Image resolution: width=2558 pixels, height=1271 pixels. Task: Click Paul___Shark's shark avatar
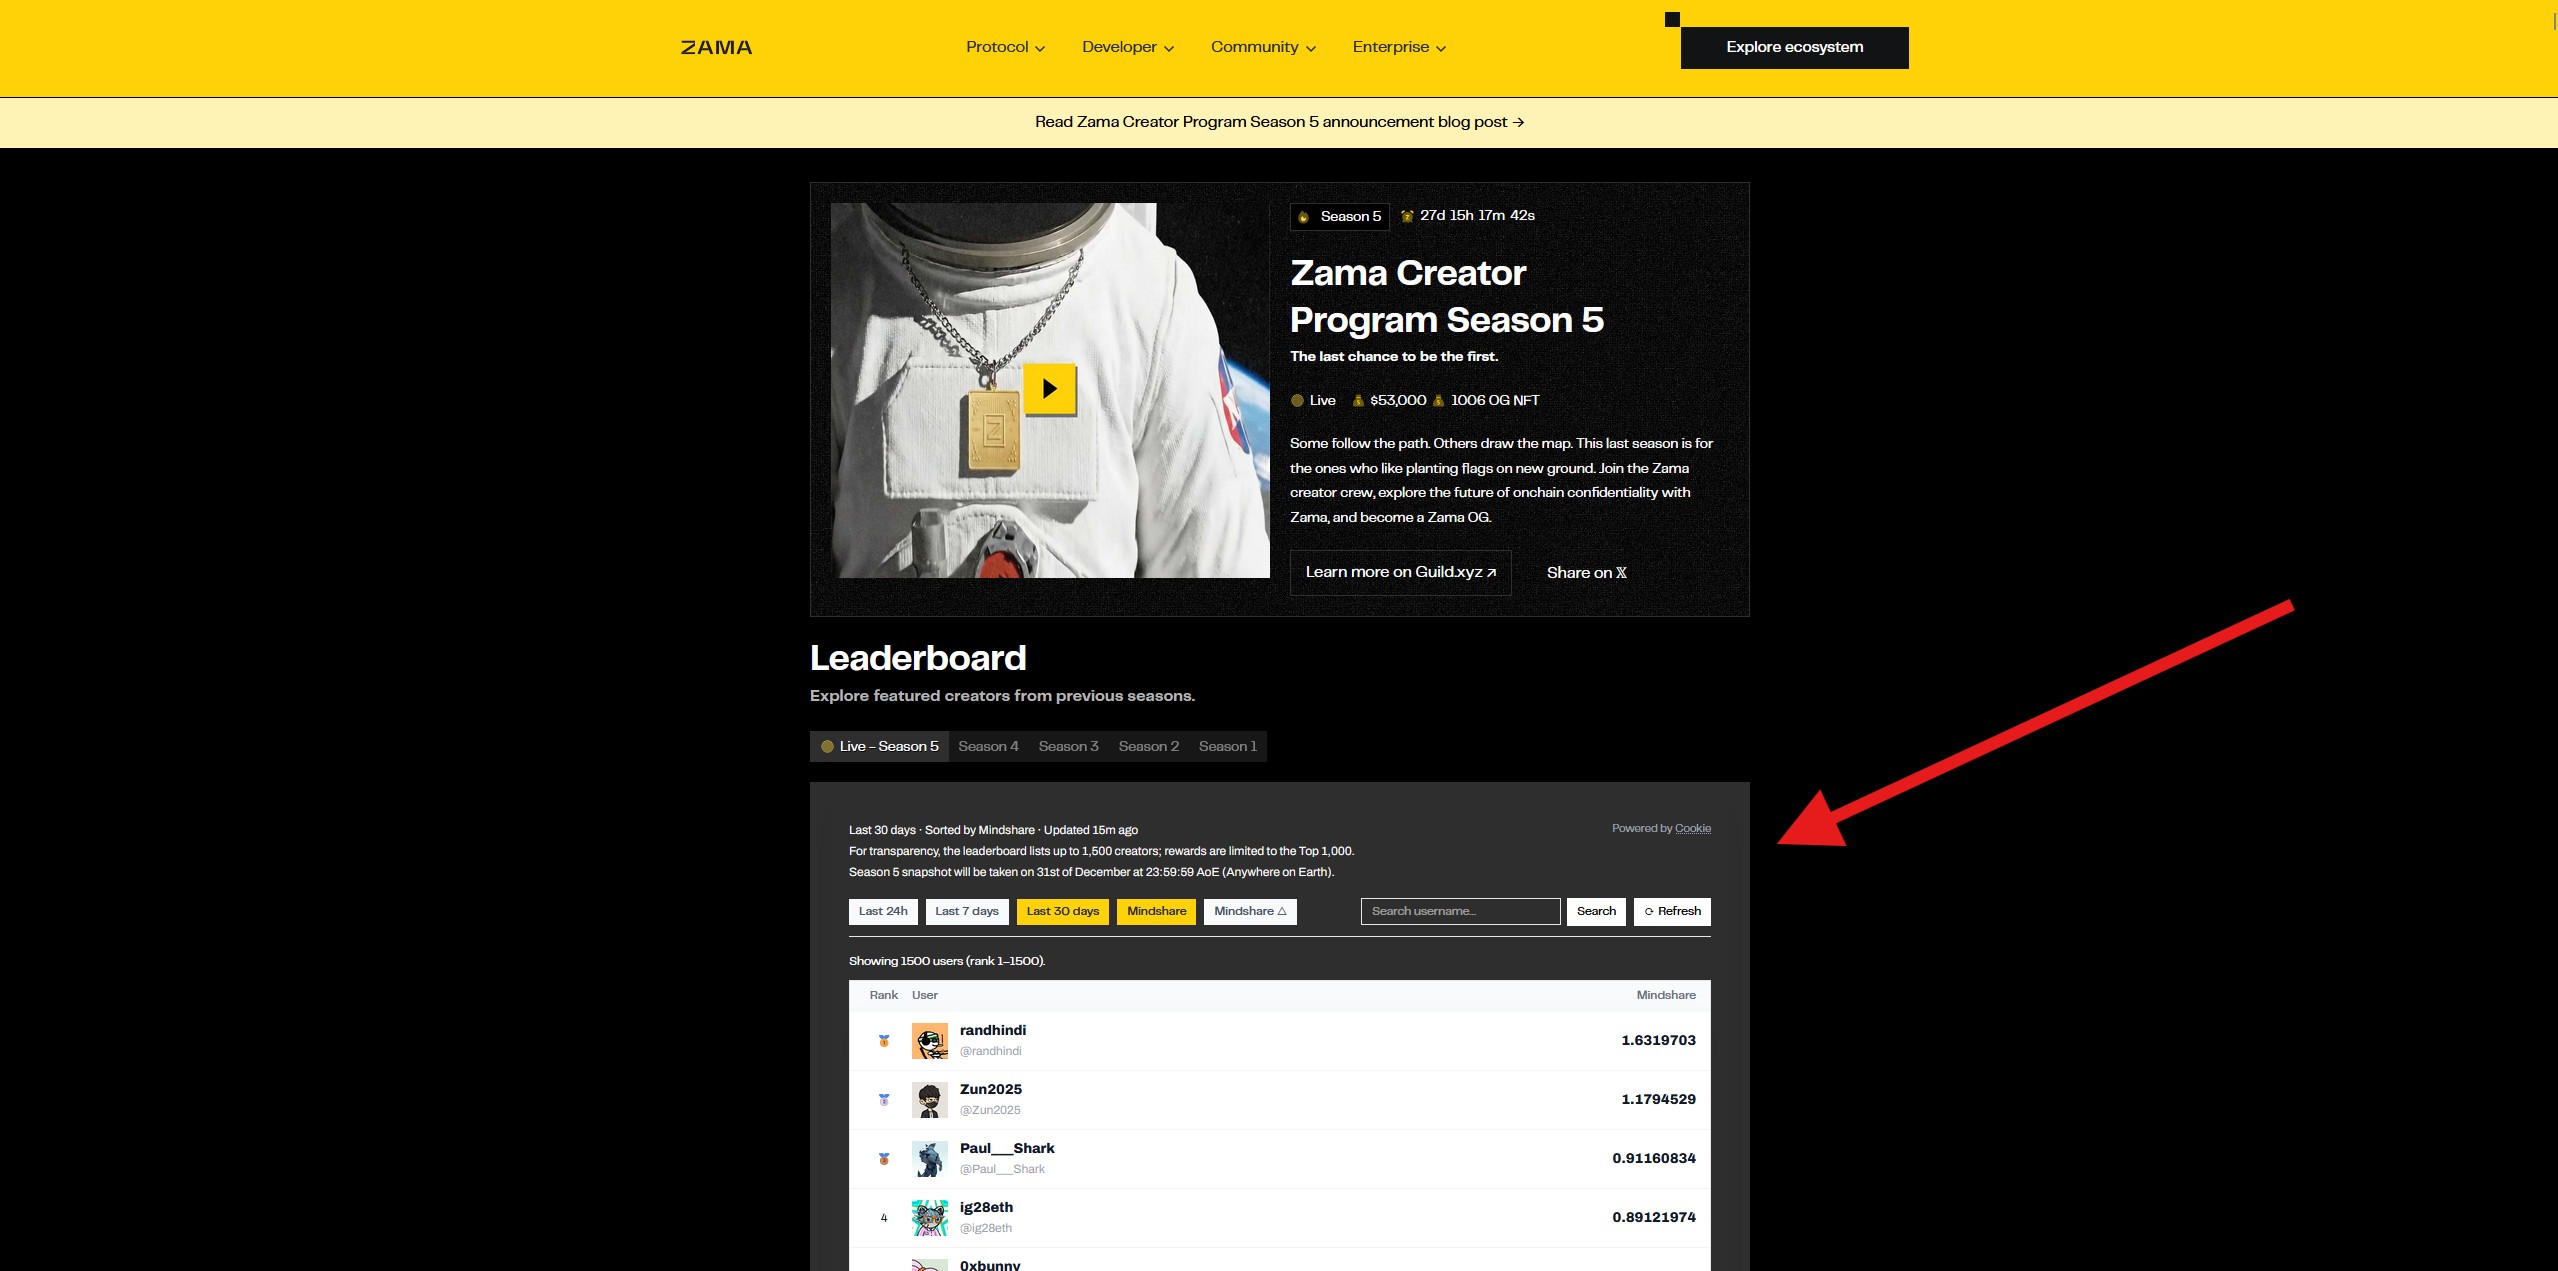tap(930, 1159)
